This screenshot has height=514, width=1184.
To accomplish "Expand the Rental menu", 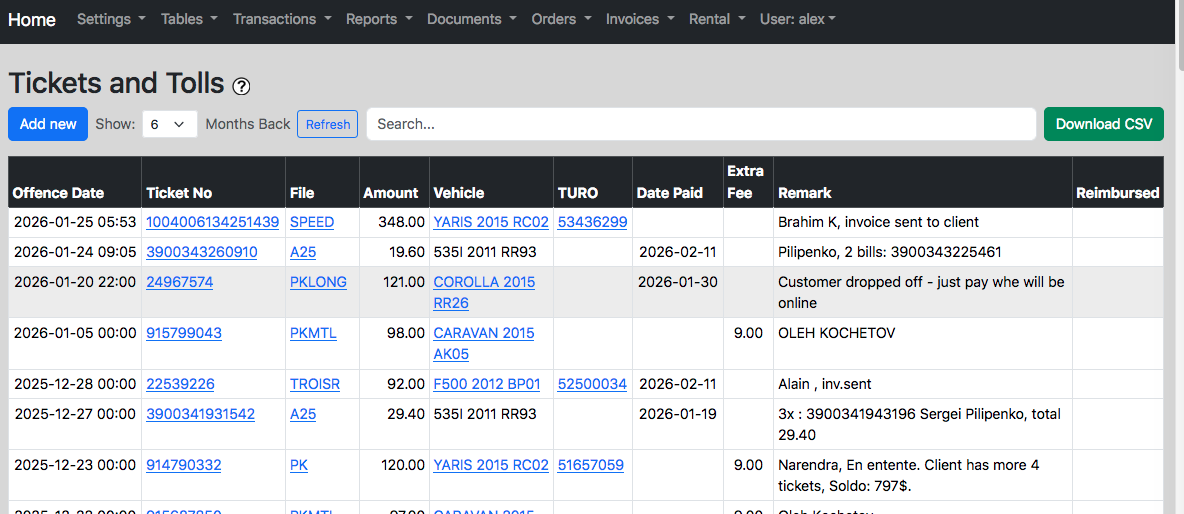I will click(x=716, y=19).
